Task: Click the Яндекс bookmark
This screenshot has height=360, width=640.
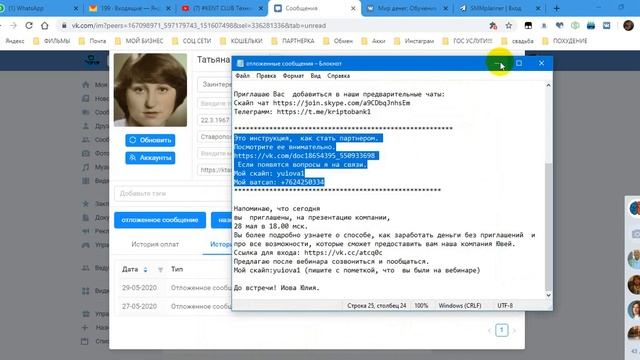Action: point(14,41)
